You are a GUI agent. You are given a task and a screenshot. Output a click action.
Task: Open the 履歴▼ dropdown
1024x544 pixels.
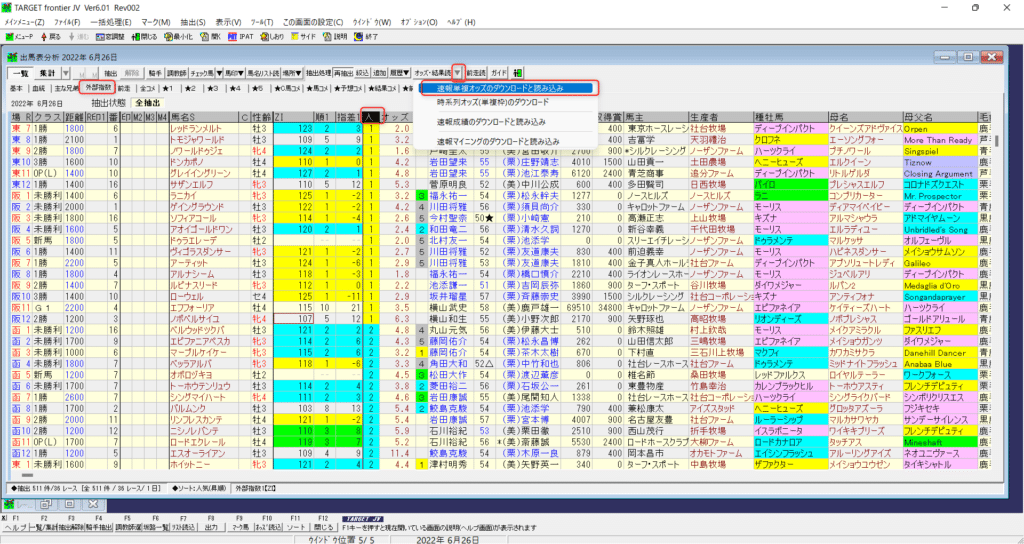point(400,72)
